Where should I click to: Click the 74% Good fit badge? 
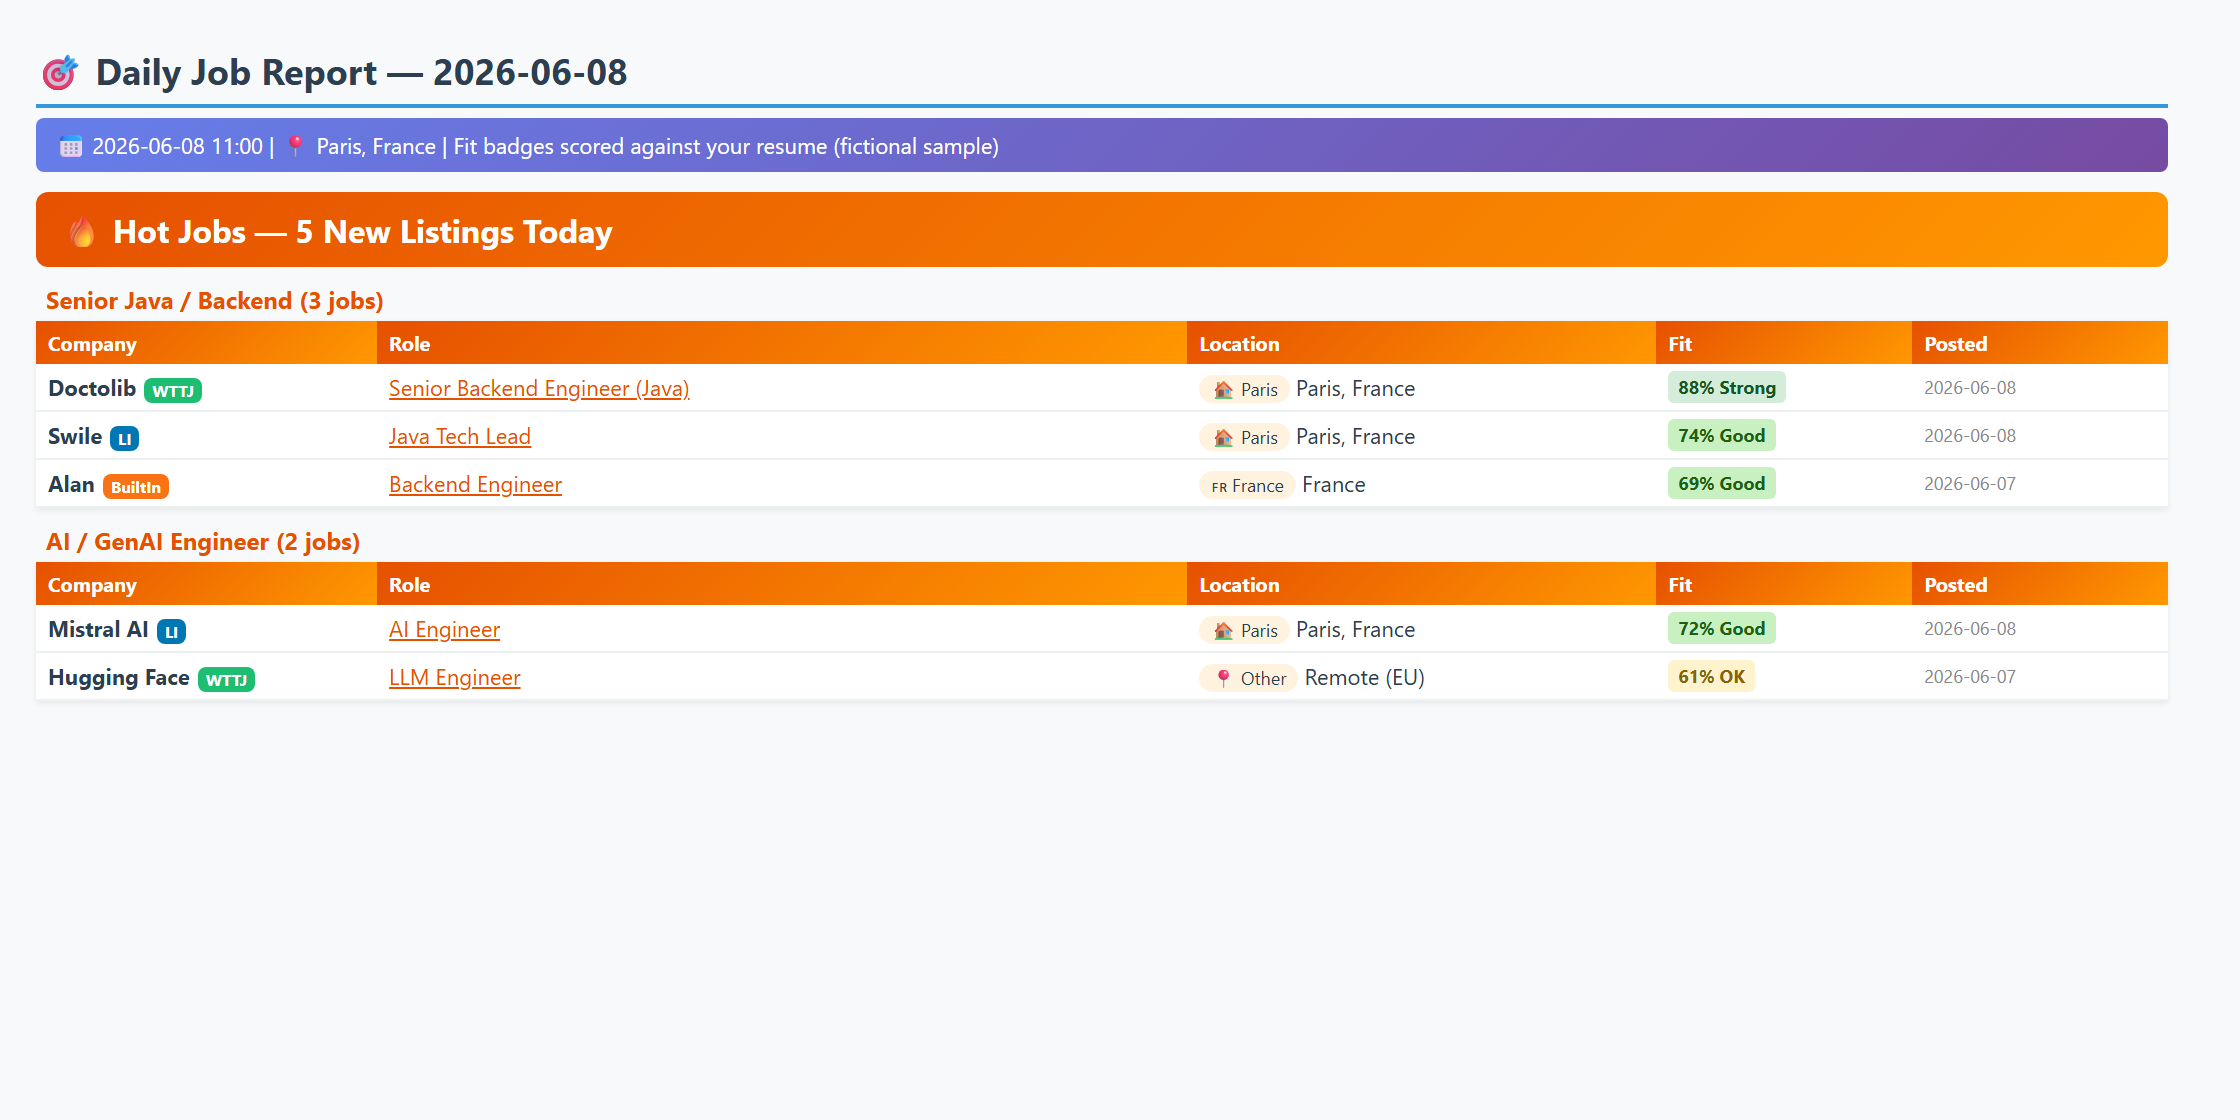[x=1722, y=436]
